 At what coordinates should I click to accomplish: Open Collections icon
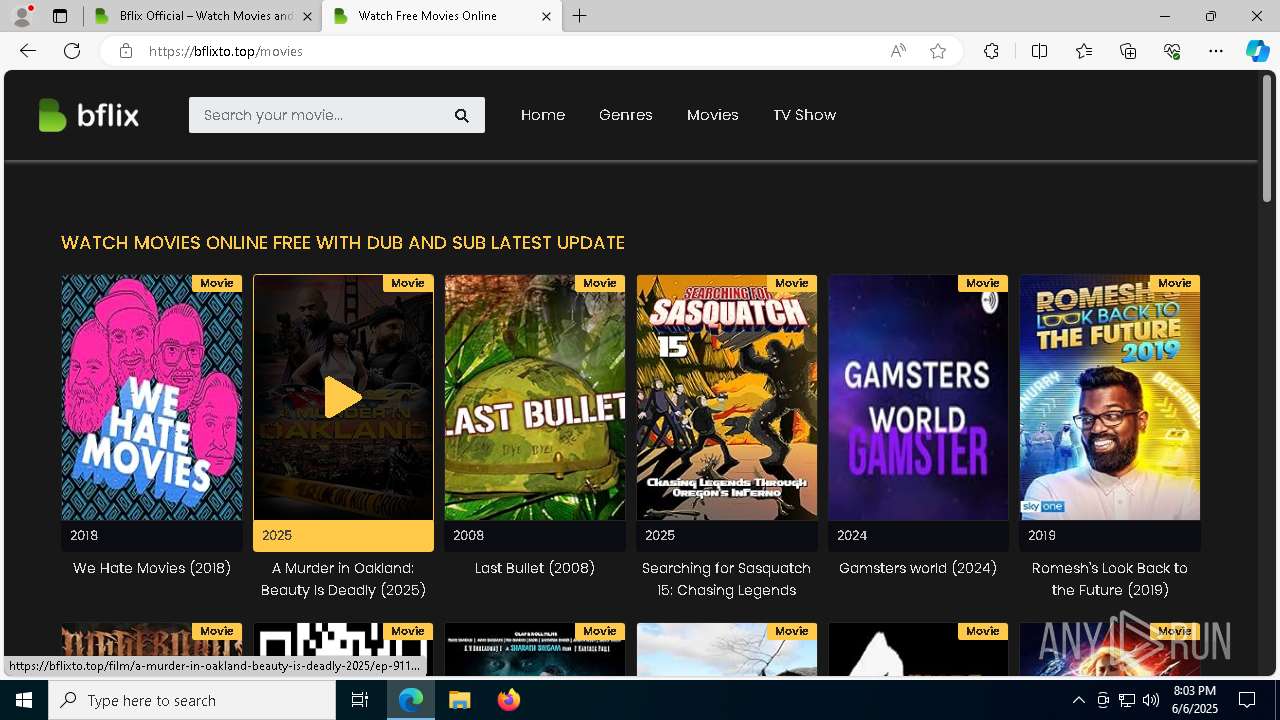[x=1128, y=51]
